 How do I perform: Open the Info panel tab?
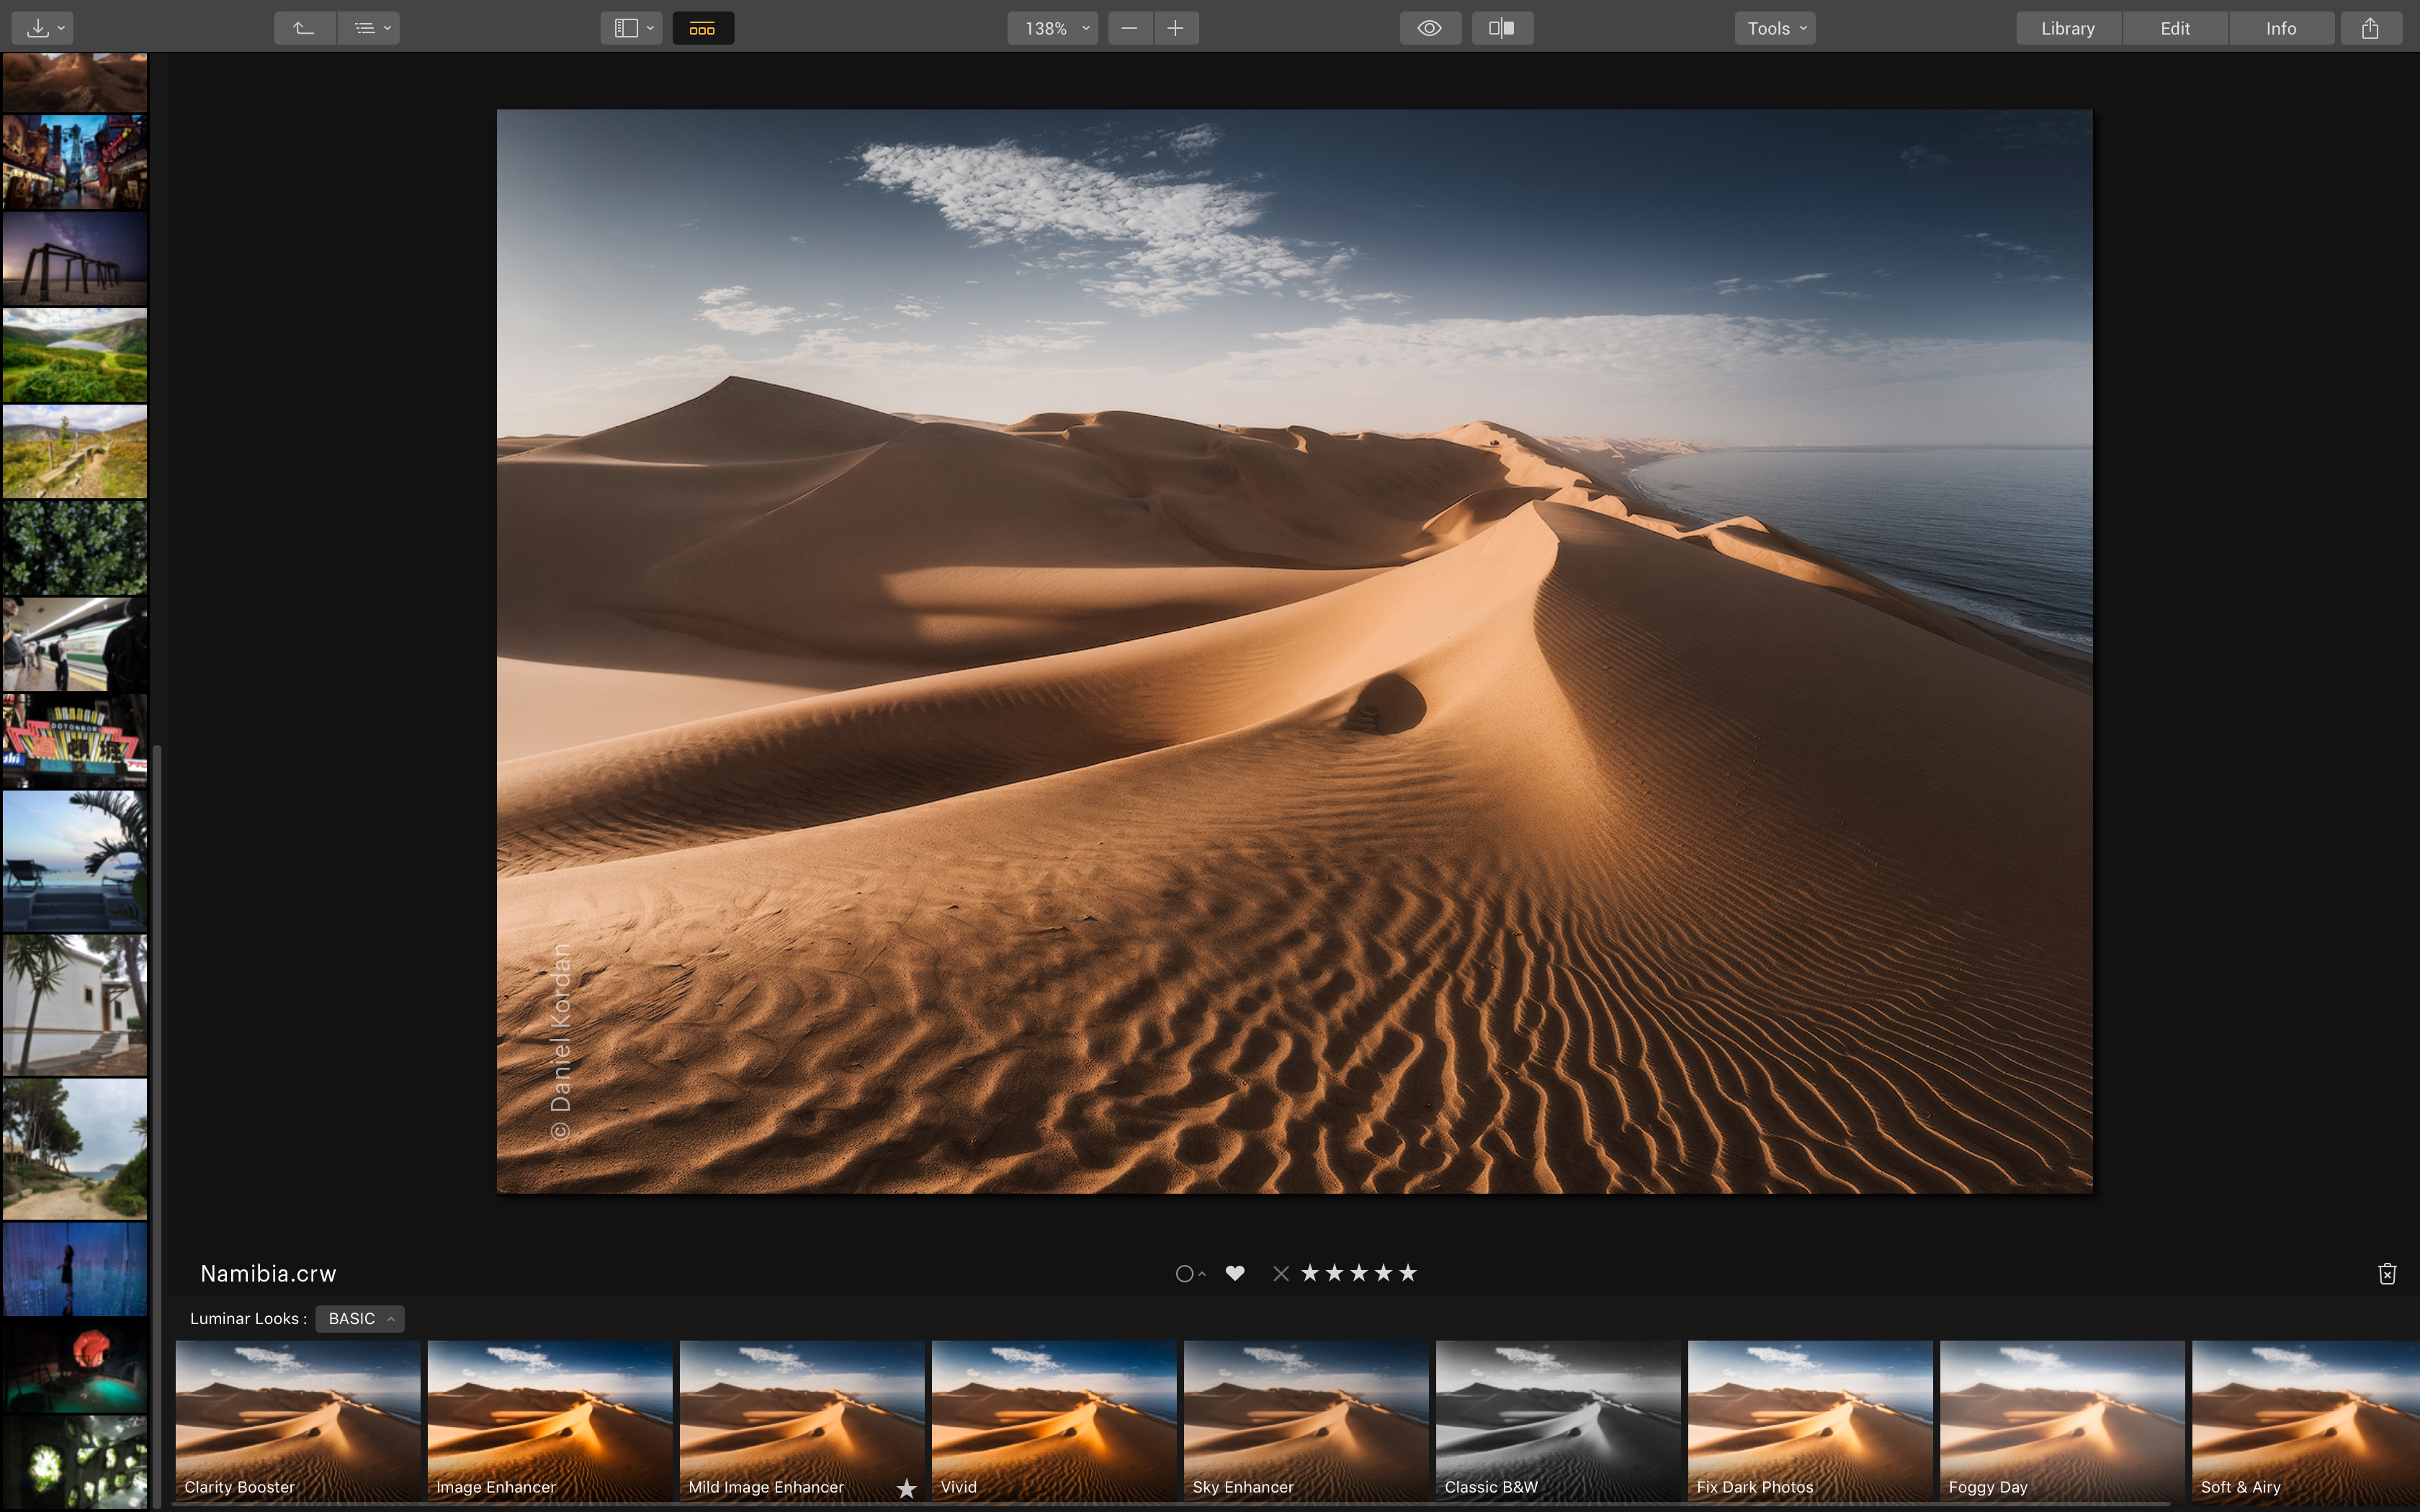[2281, 28]
